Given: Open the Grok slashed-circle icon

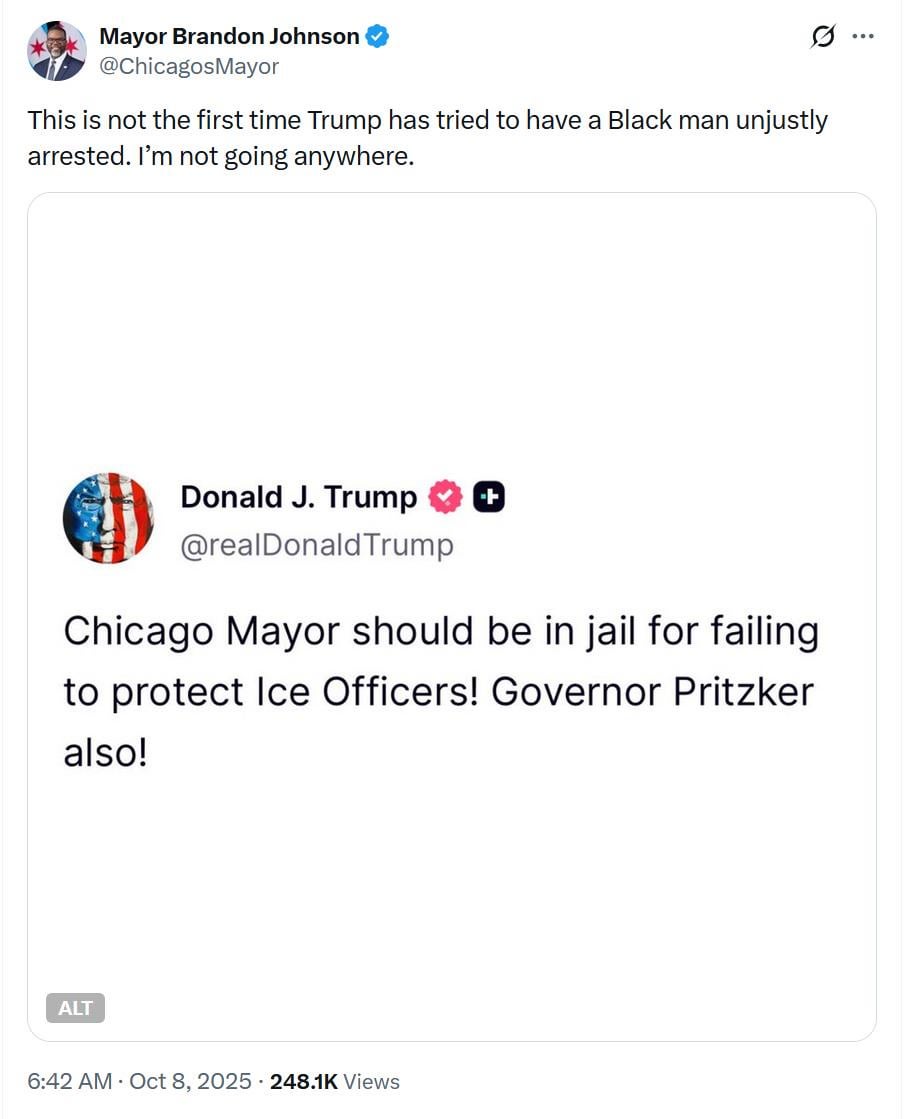Looking at the screenshot, I should click(823, 38).
